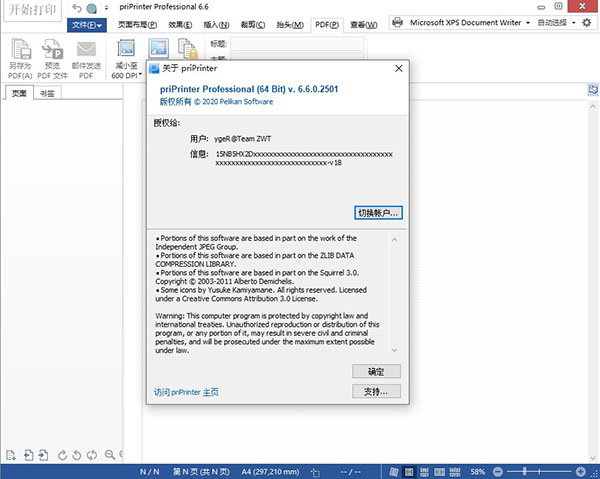Click the undo arrow in quick access bar
The image size is (600, 479).
pos(77,8)
